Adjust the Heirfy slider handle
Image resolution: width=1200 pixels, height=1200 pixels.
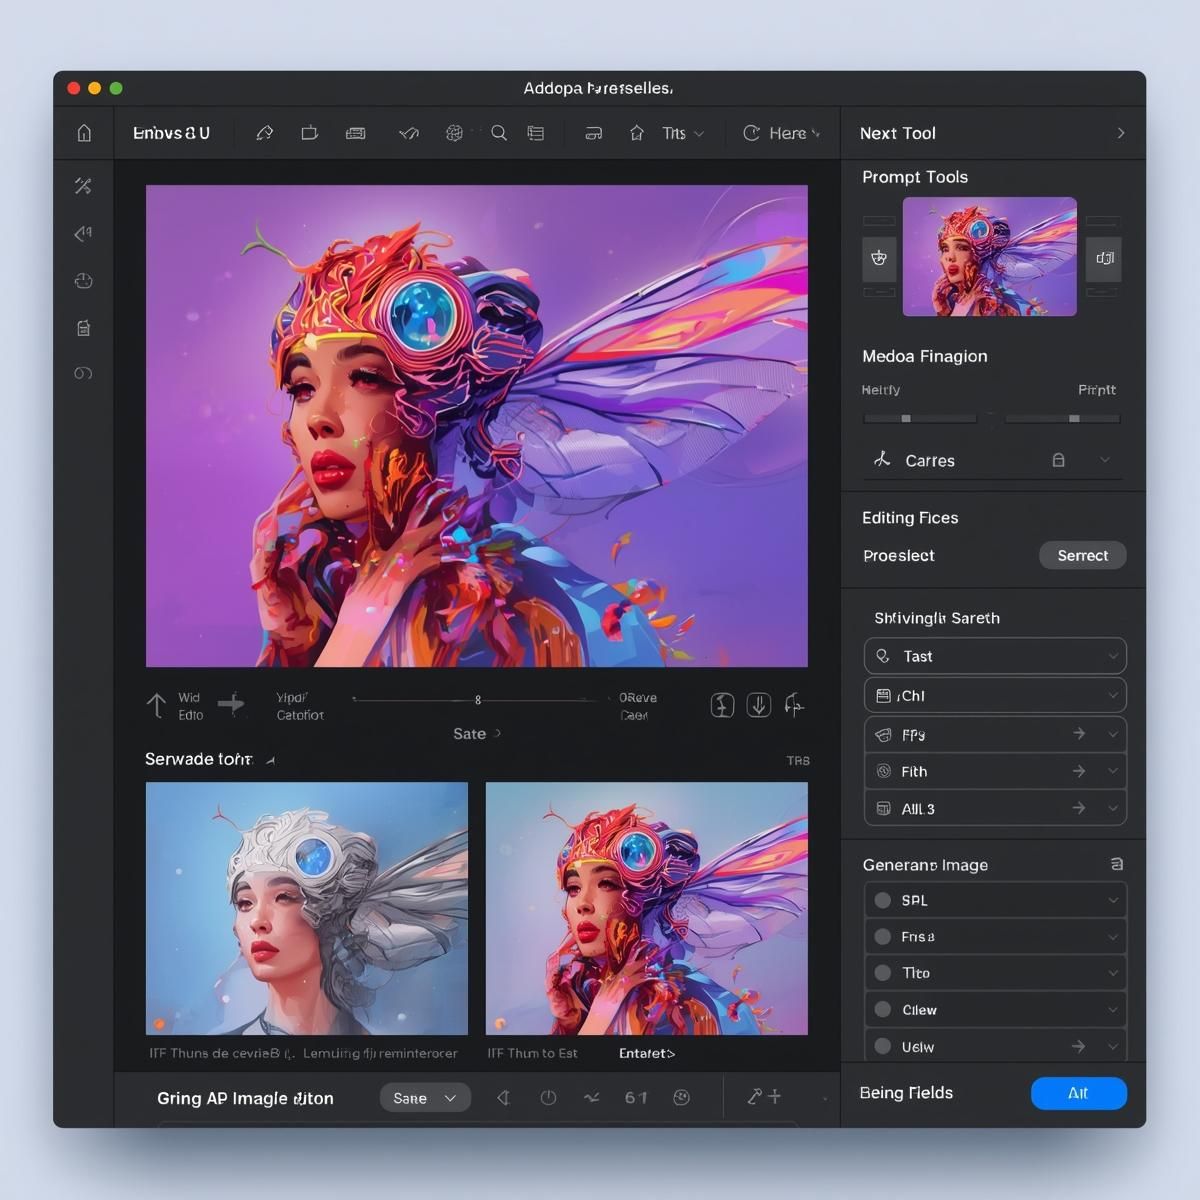click(906, 419)
